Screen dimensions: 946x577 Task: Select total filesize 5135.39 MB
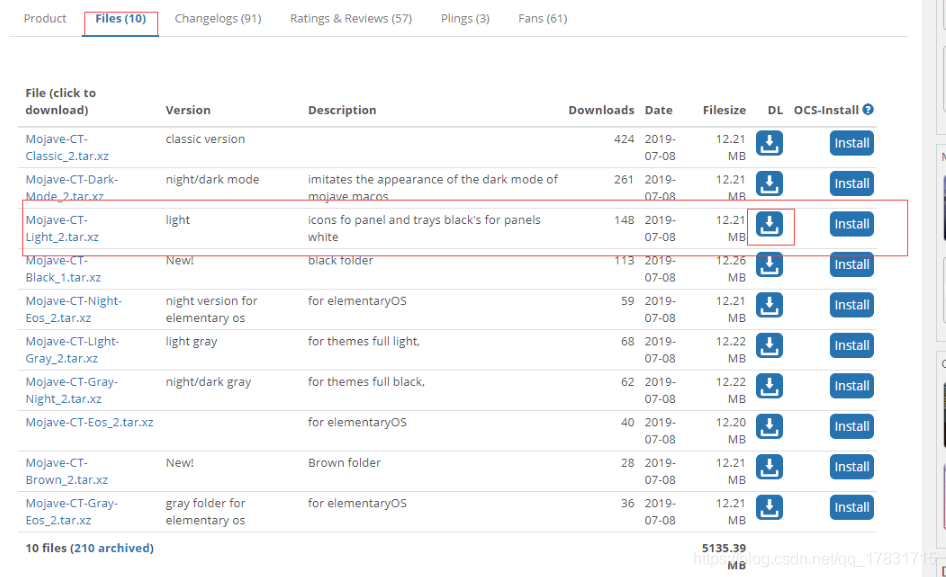pos(724,556)
